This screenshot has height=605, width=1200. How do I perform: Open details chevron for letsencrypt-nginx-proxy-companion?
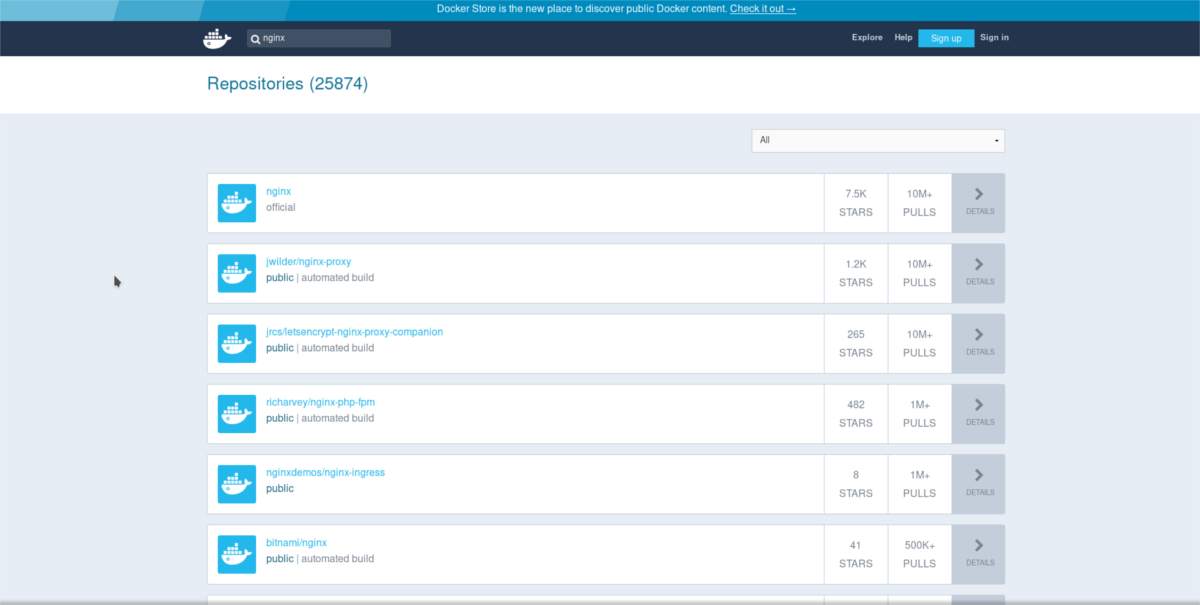click(x=979, y=334)
